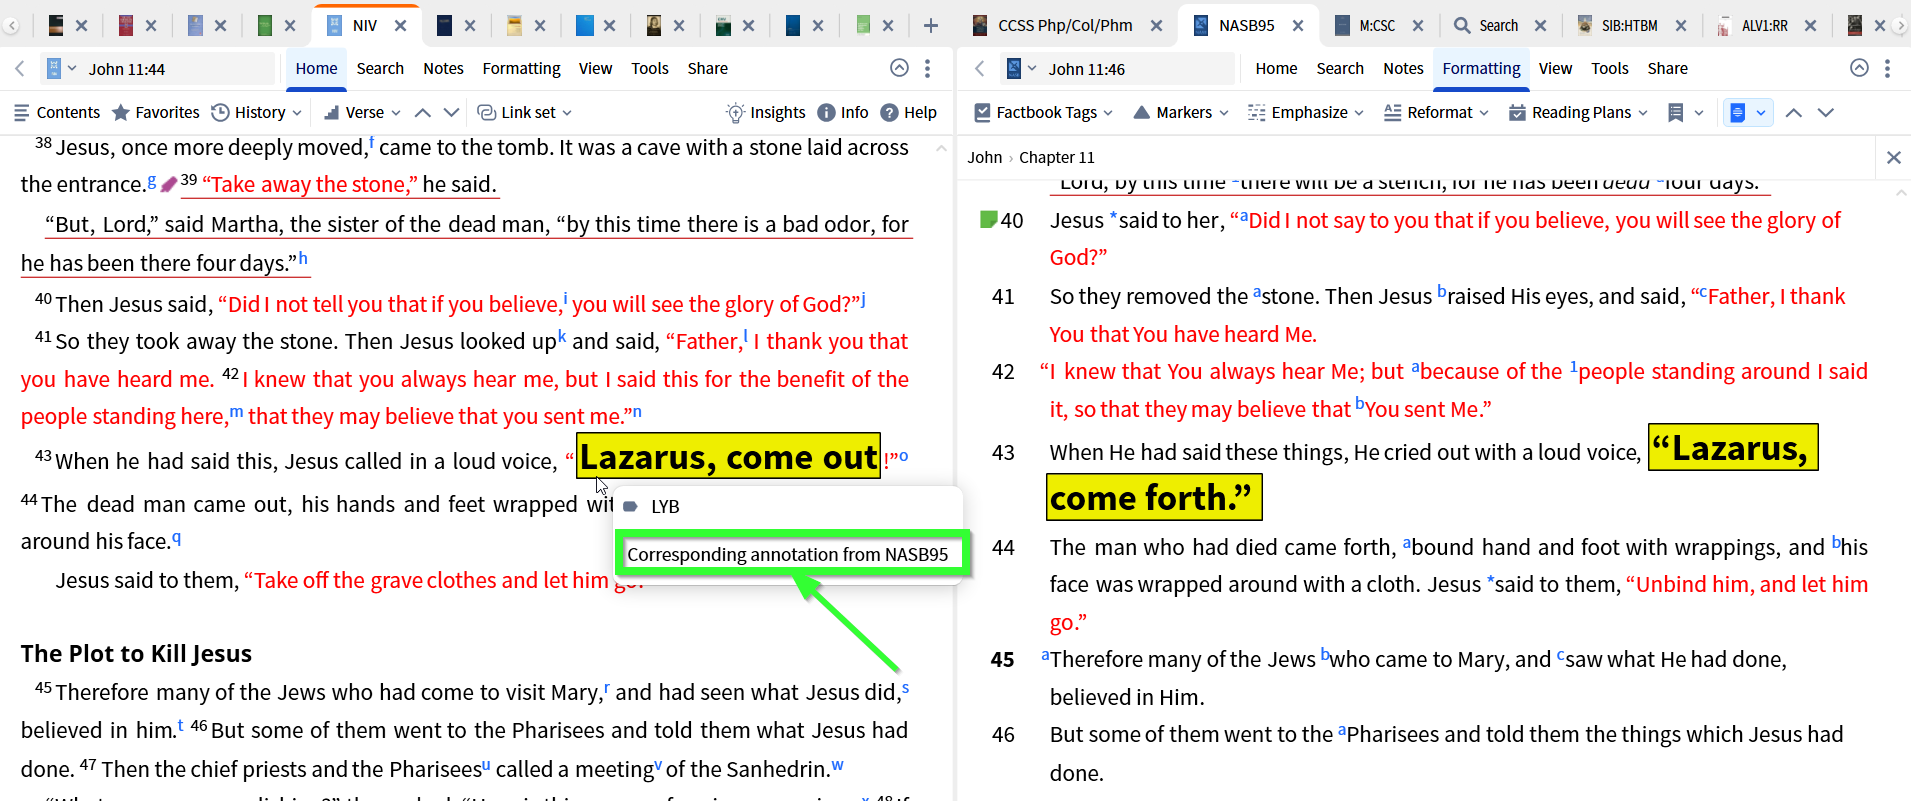The image size is (1911, 801).
Task: Open the NASB95 panel kebab menu
Action: coord(1887,68)
